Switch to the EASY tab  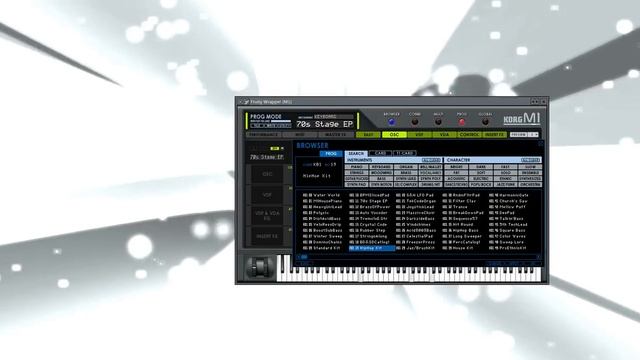tap(368, 135)
